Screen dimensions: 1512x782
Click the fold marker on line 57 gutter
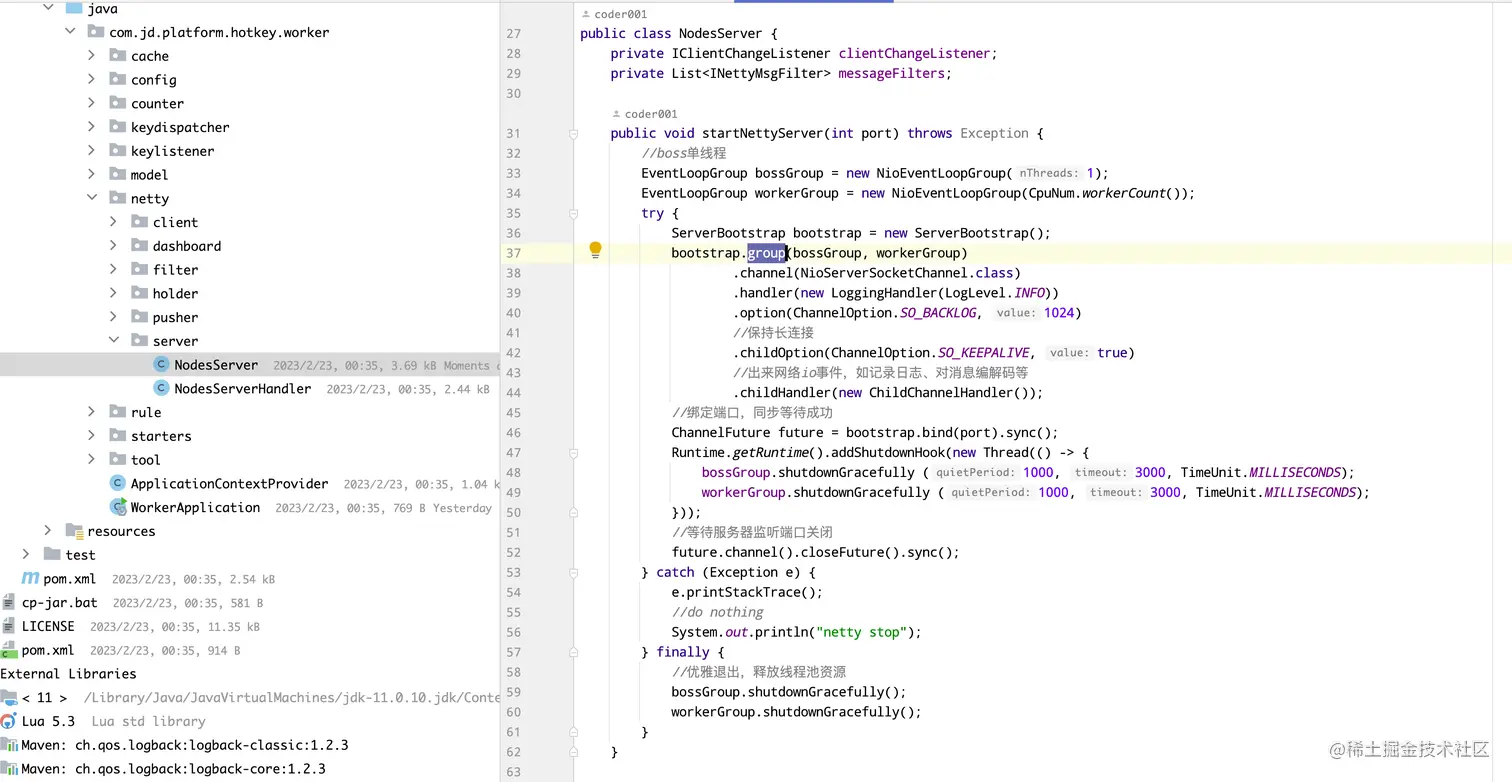tap(573, 652)
